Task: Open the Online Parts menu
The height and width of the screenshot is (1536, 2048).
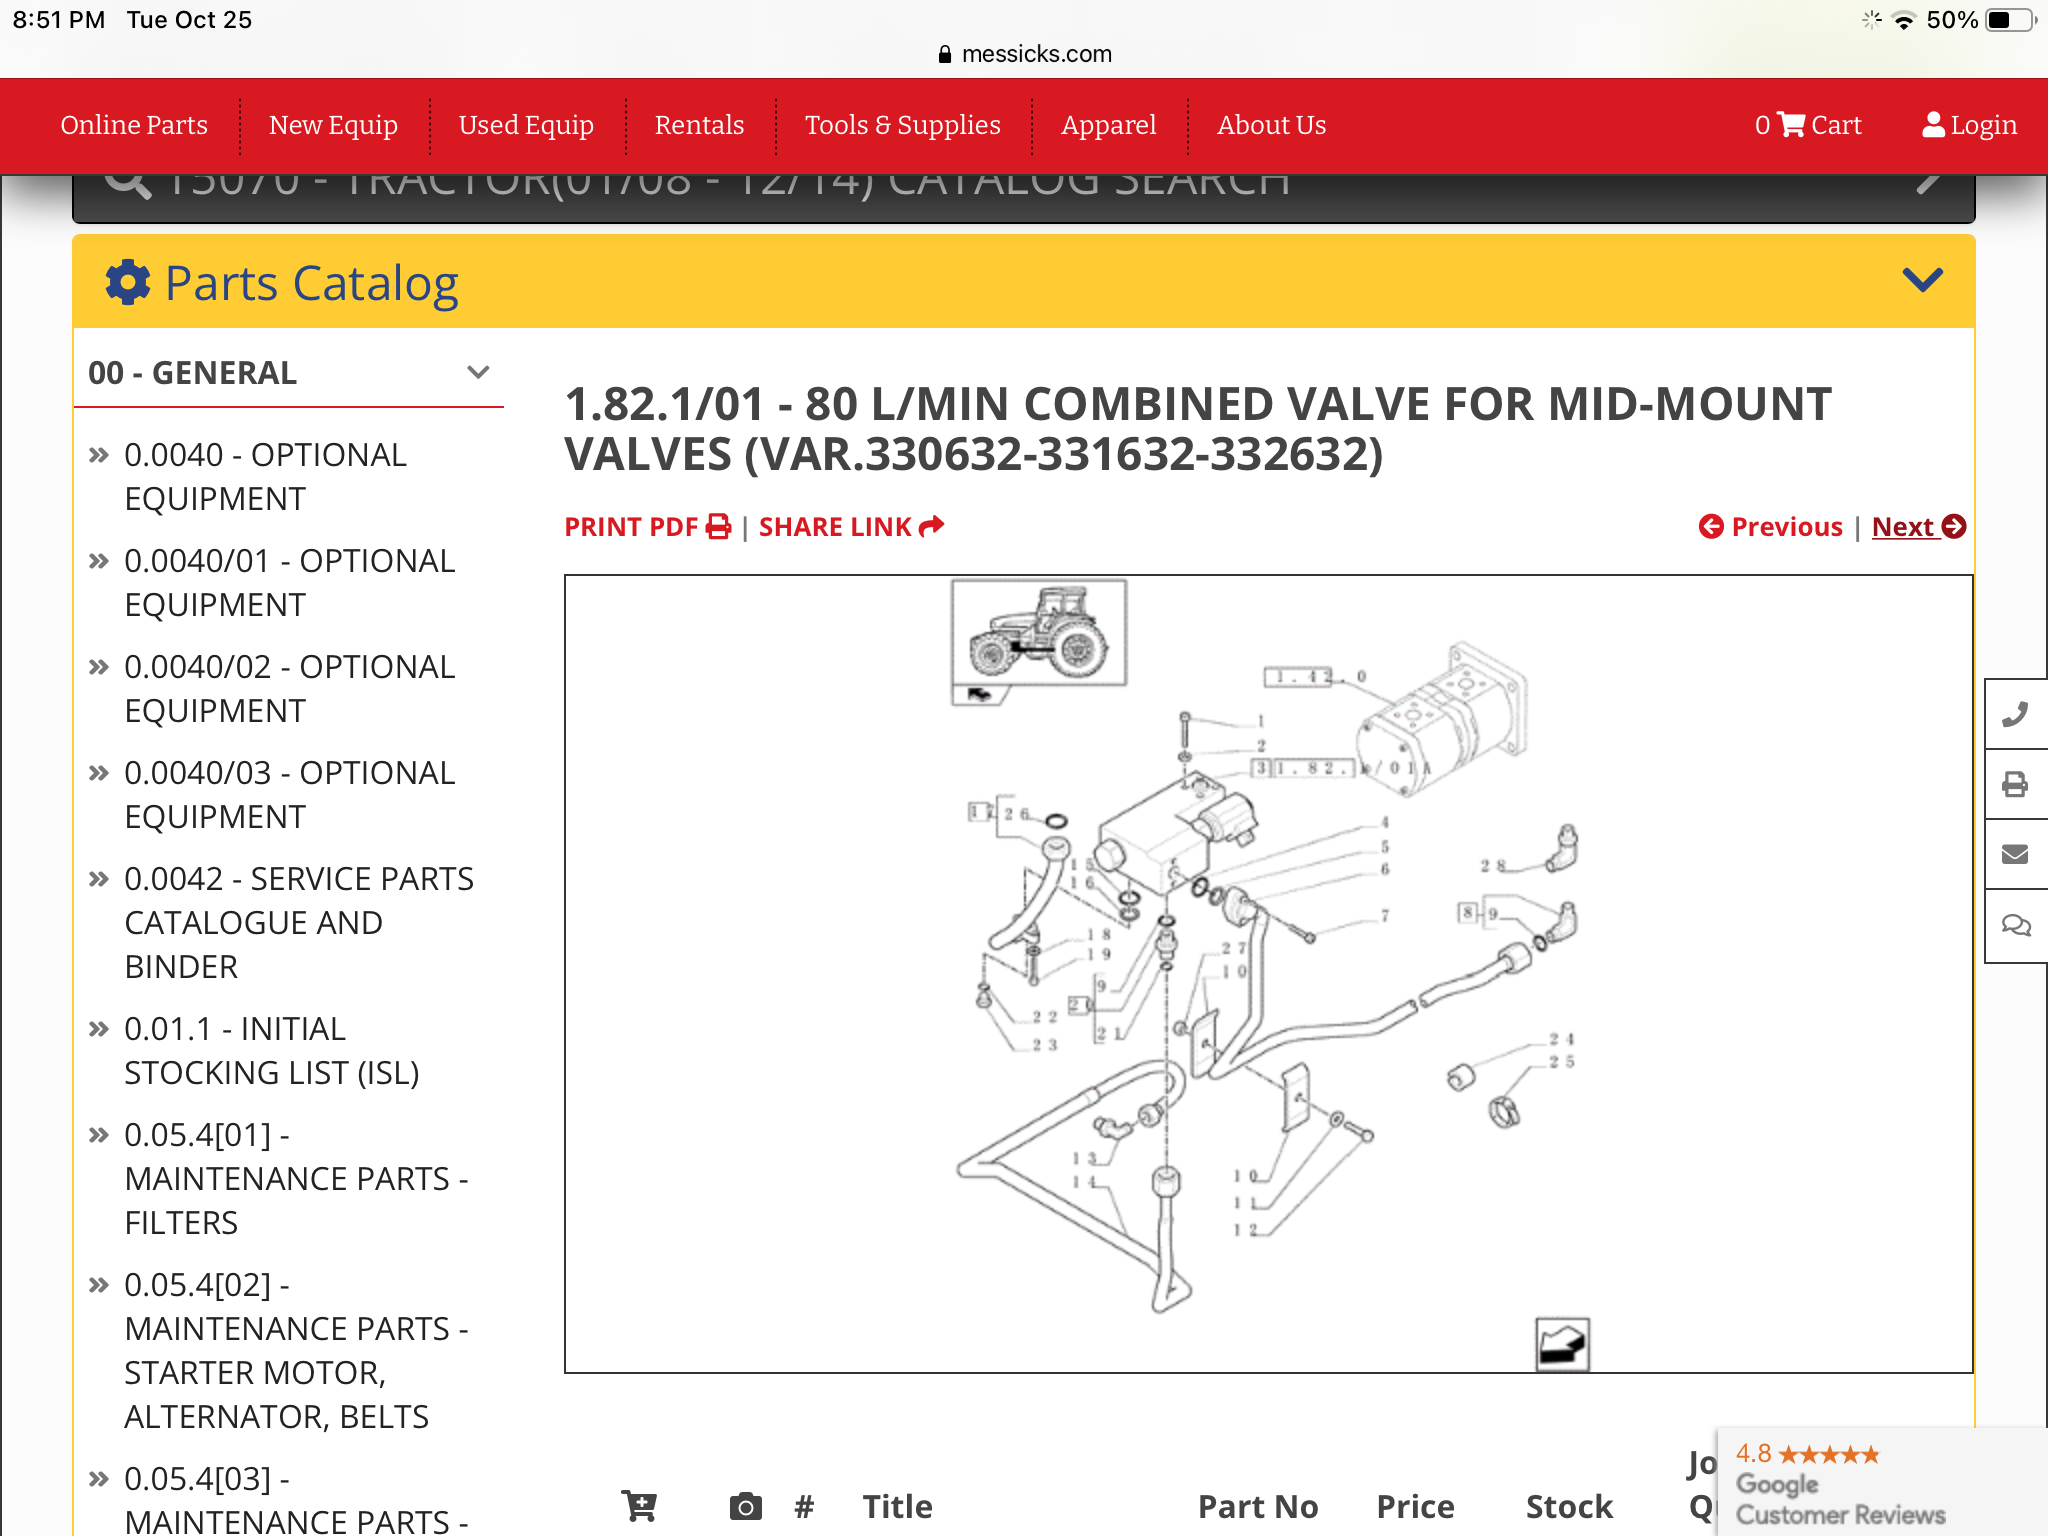Action: (134, 125)
